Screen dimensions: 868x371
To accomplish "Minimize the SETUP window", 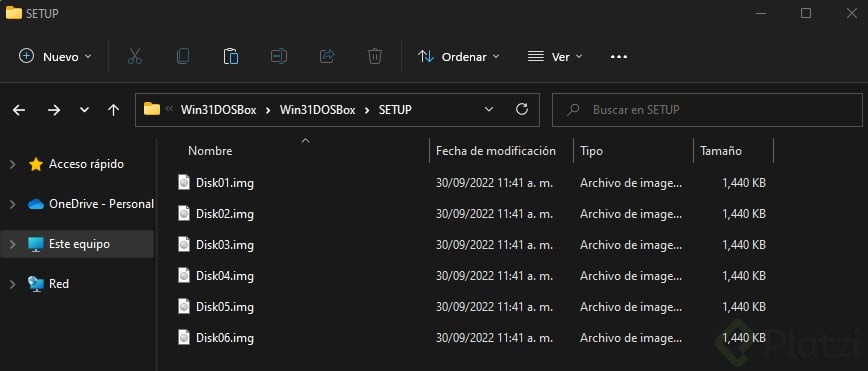I will tap(761, 13).
